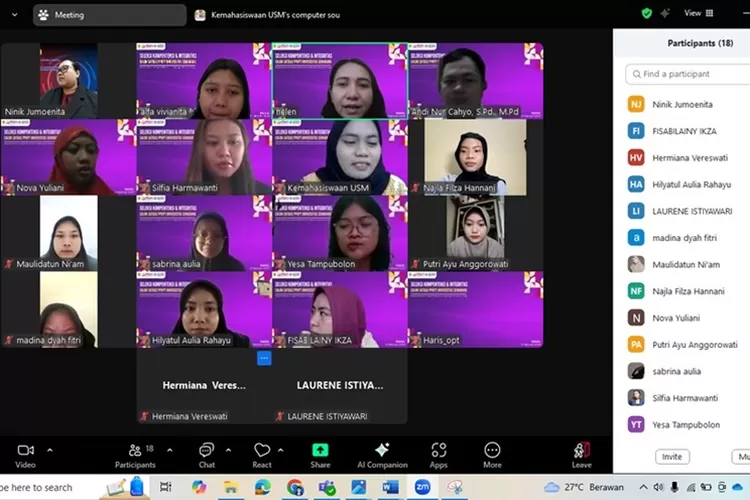This screenshot has width=750, height=500.
Task: Select helen's active speaker video tile
Action: pyautogui.click(x=340, y=81)
